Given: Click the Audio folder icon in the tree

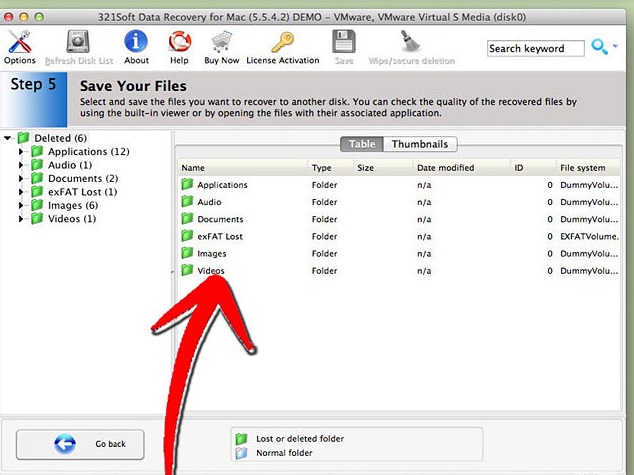Looking at the screenshot, I should tap(37, 165).
